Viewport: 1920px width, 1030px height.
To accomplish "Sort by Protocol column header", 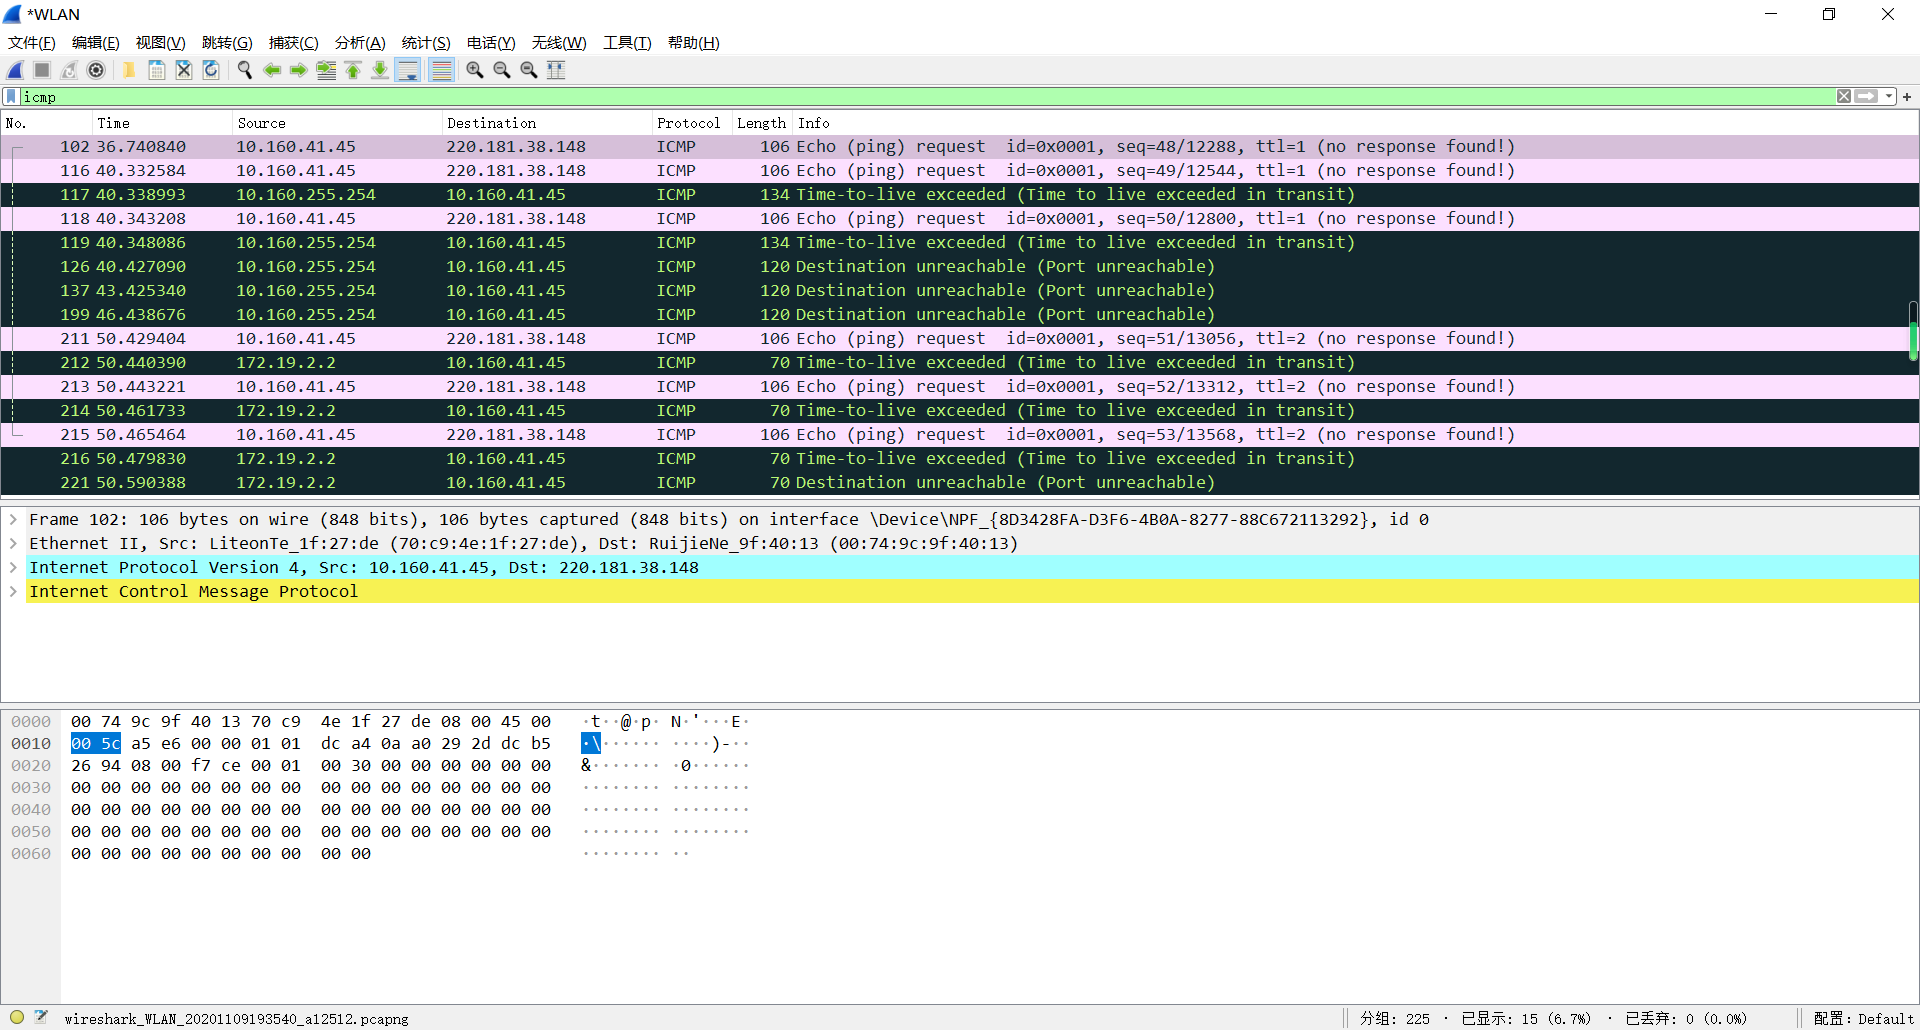I will tap(692, 123).
